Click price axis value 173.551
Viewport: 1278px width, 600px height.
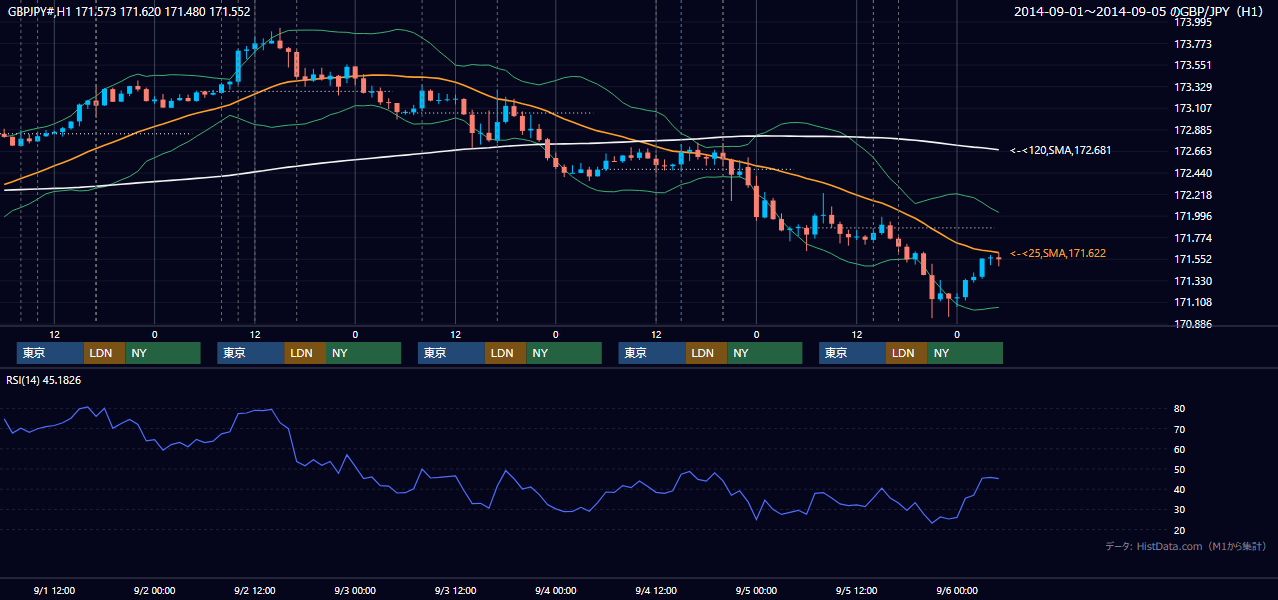pos(1193,65)
